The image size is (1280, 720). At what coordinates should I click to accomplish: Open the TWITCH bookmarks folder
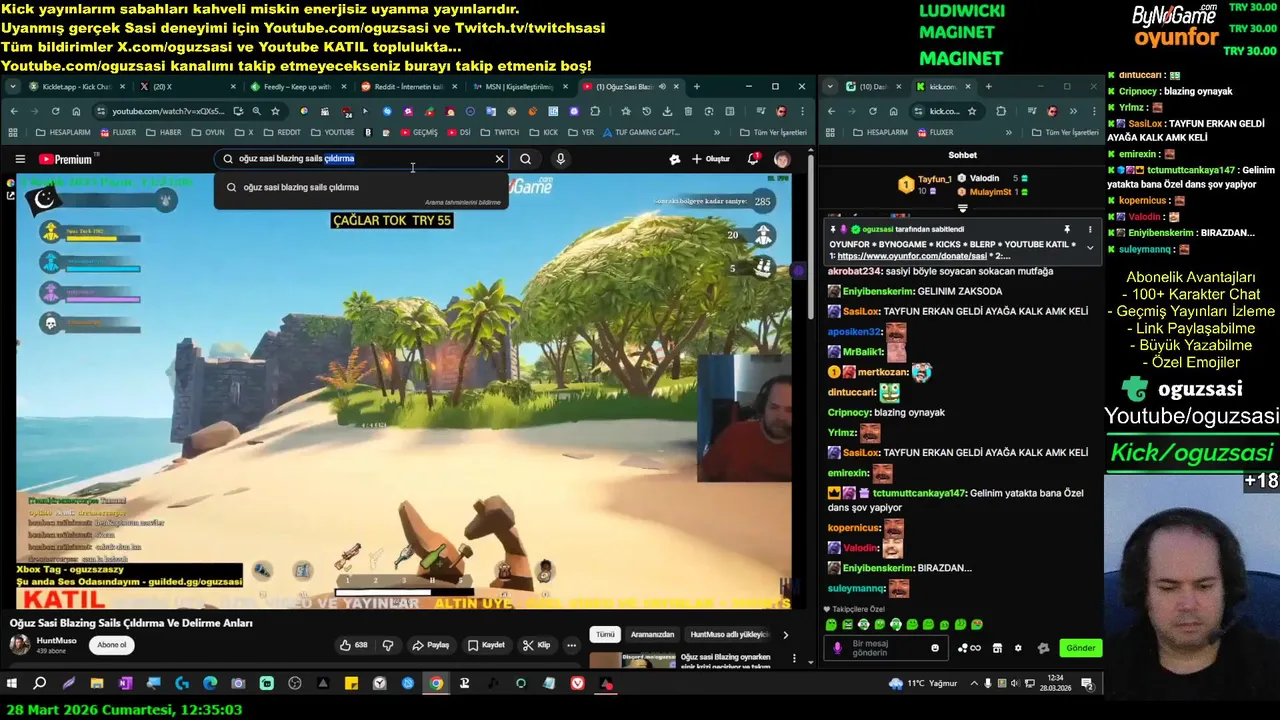[x=500, y=132]
